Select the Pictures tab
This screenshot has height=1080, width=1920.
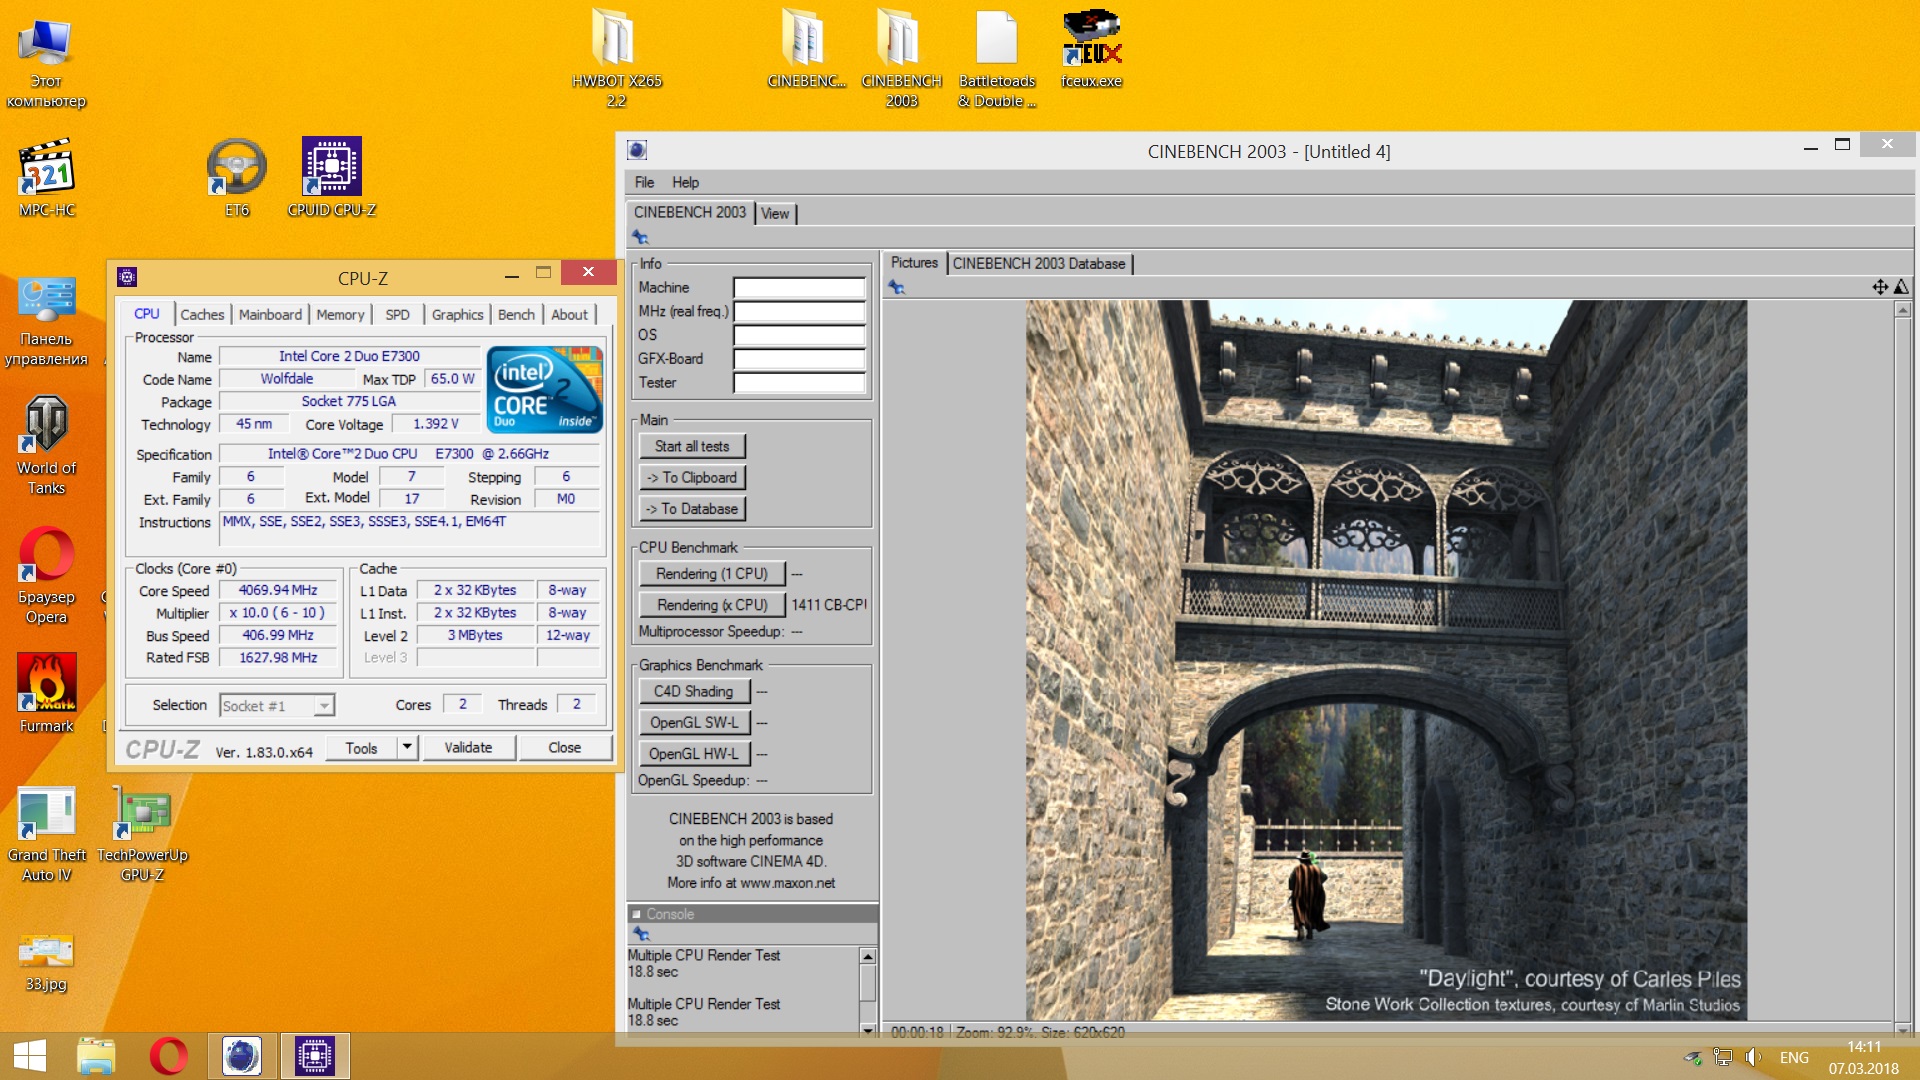pos(914,262)
